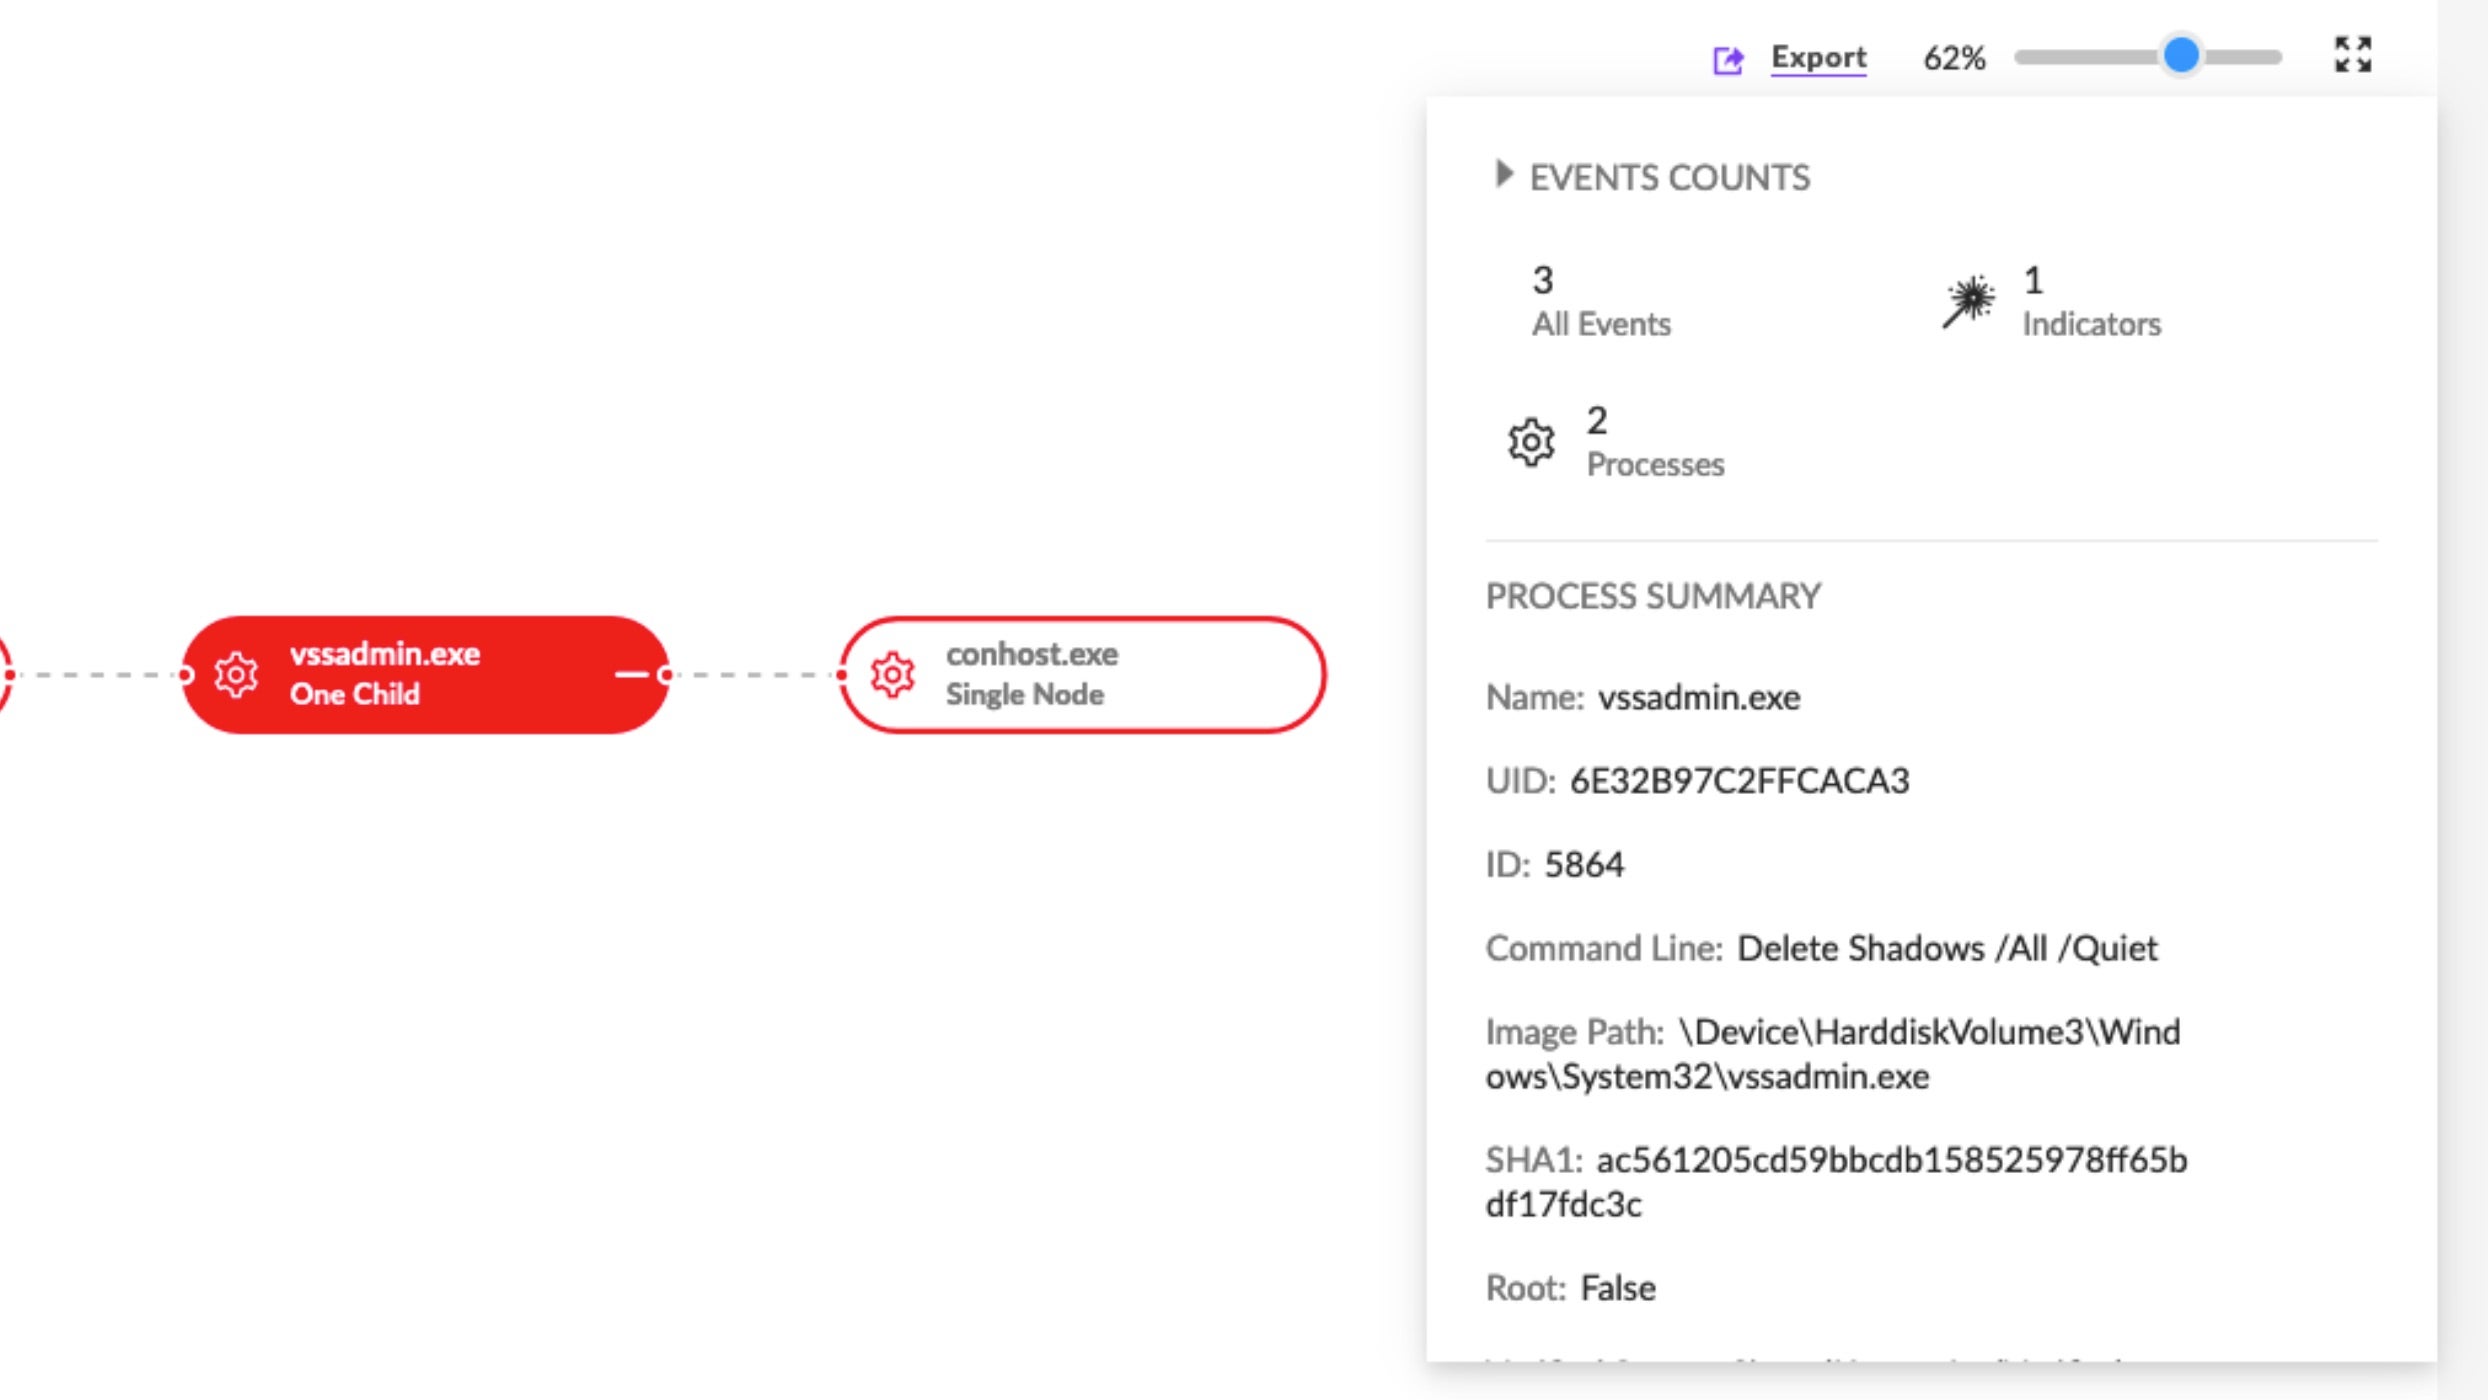Click gear icon on conhost.exe node
This screenshot has width=2488, height=1400.
(x=892, y=675)
